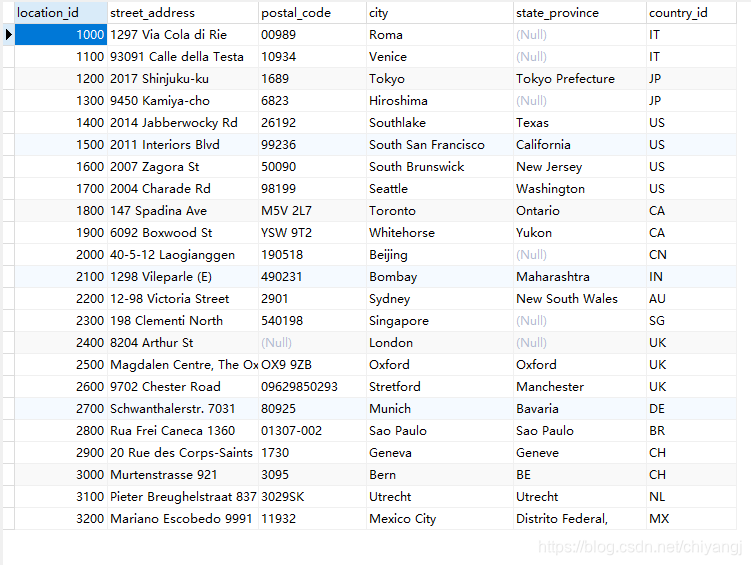Click country code NL

click(691, 497)
